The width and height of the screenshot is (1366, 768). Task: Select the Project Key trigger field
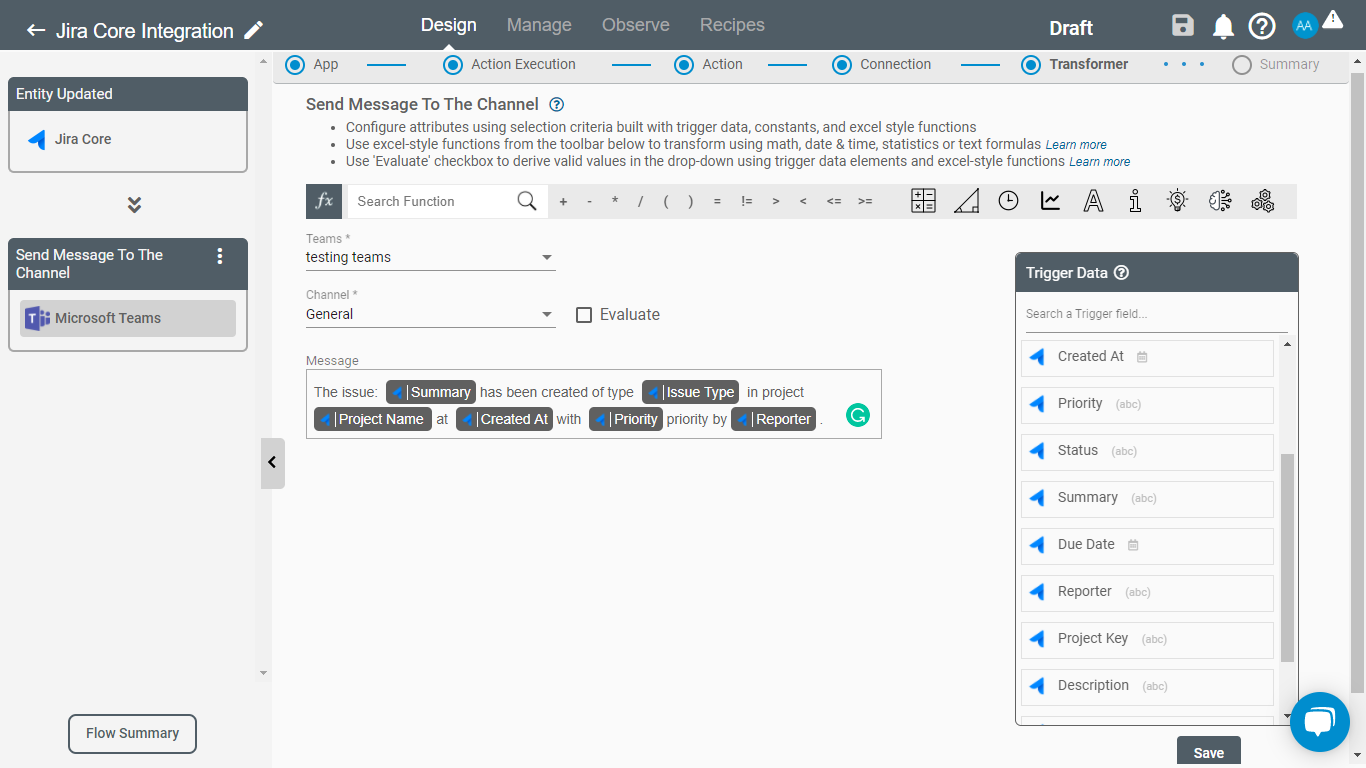coord(1147,639)
